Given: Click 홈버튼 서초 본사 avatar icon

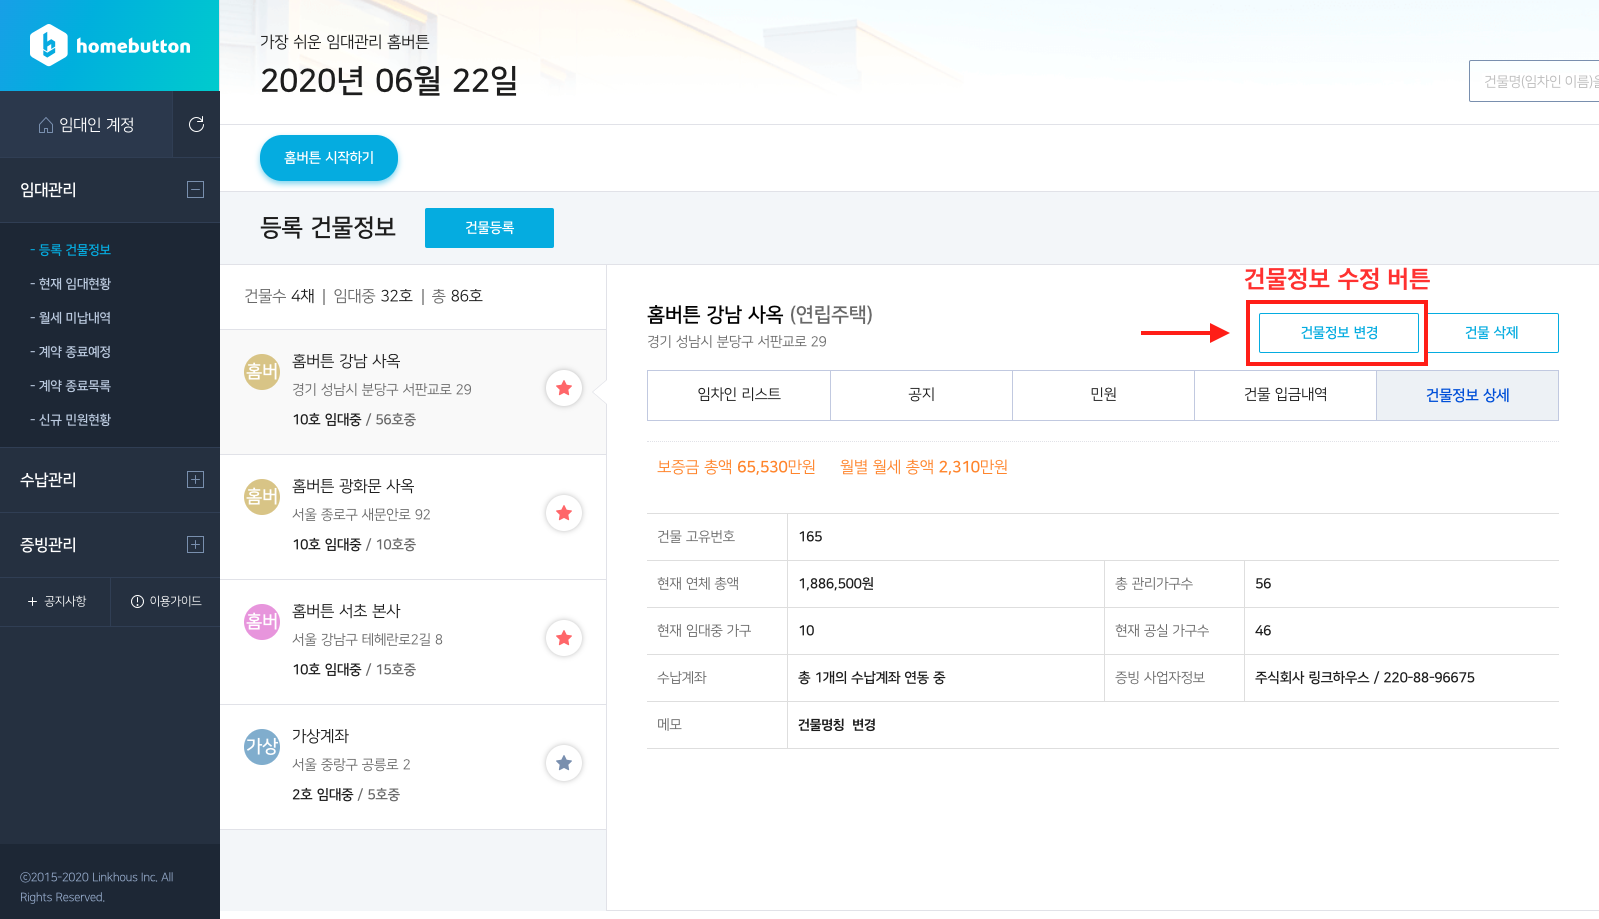Looking at the screenshot, I should coord(262,622).
